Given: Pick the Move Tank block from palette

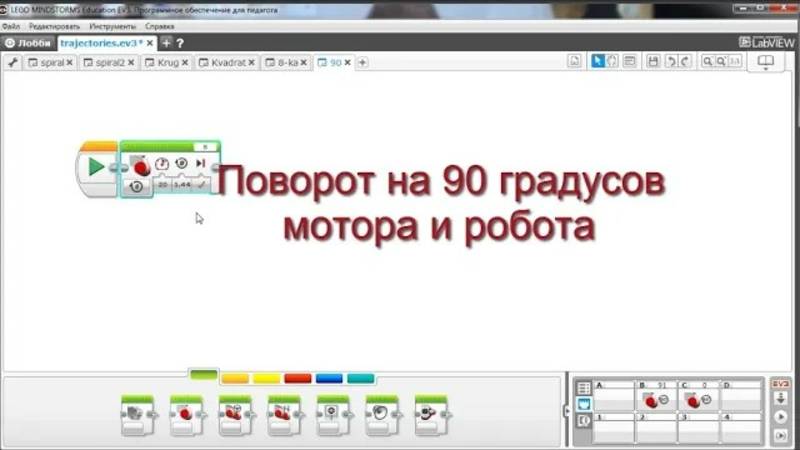Looking at the screenshot, I should pos(284,415).
